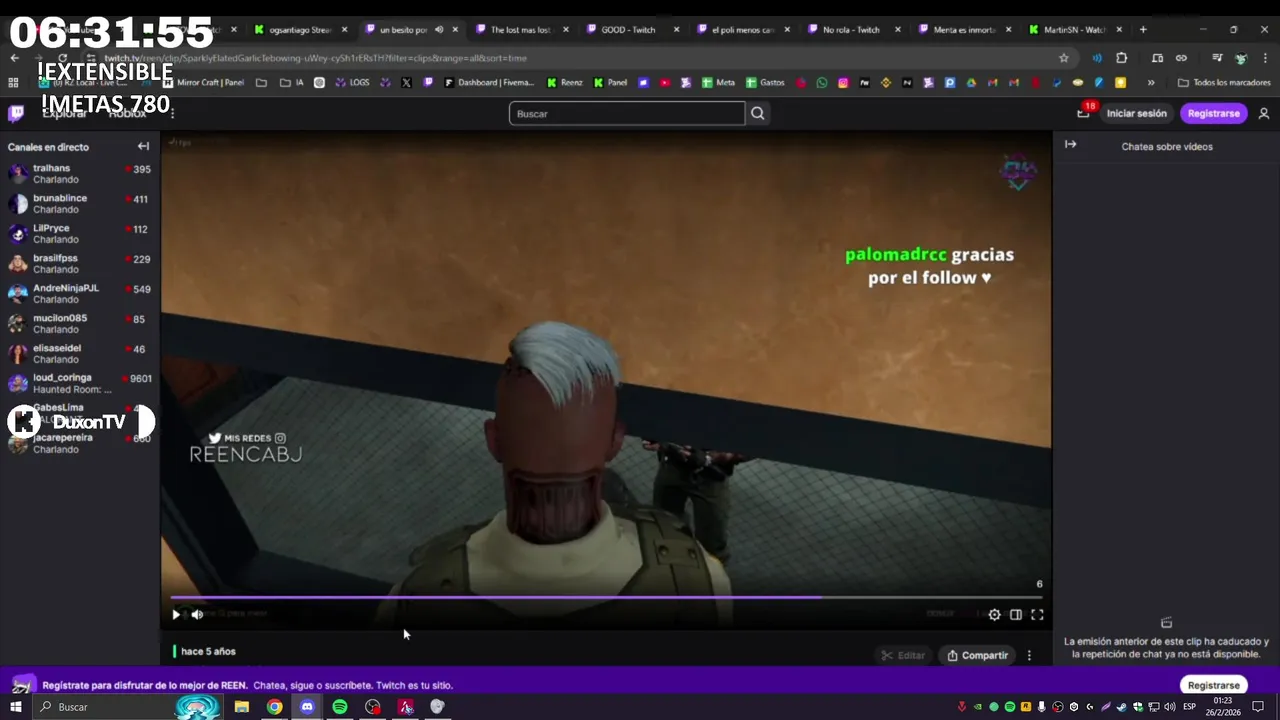The height and width of the screenshot is (720, 1280).
Task: Open tralhans channel in the sidebar
Action: (x=80, y=174)
